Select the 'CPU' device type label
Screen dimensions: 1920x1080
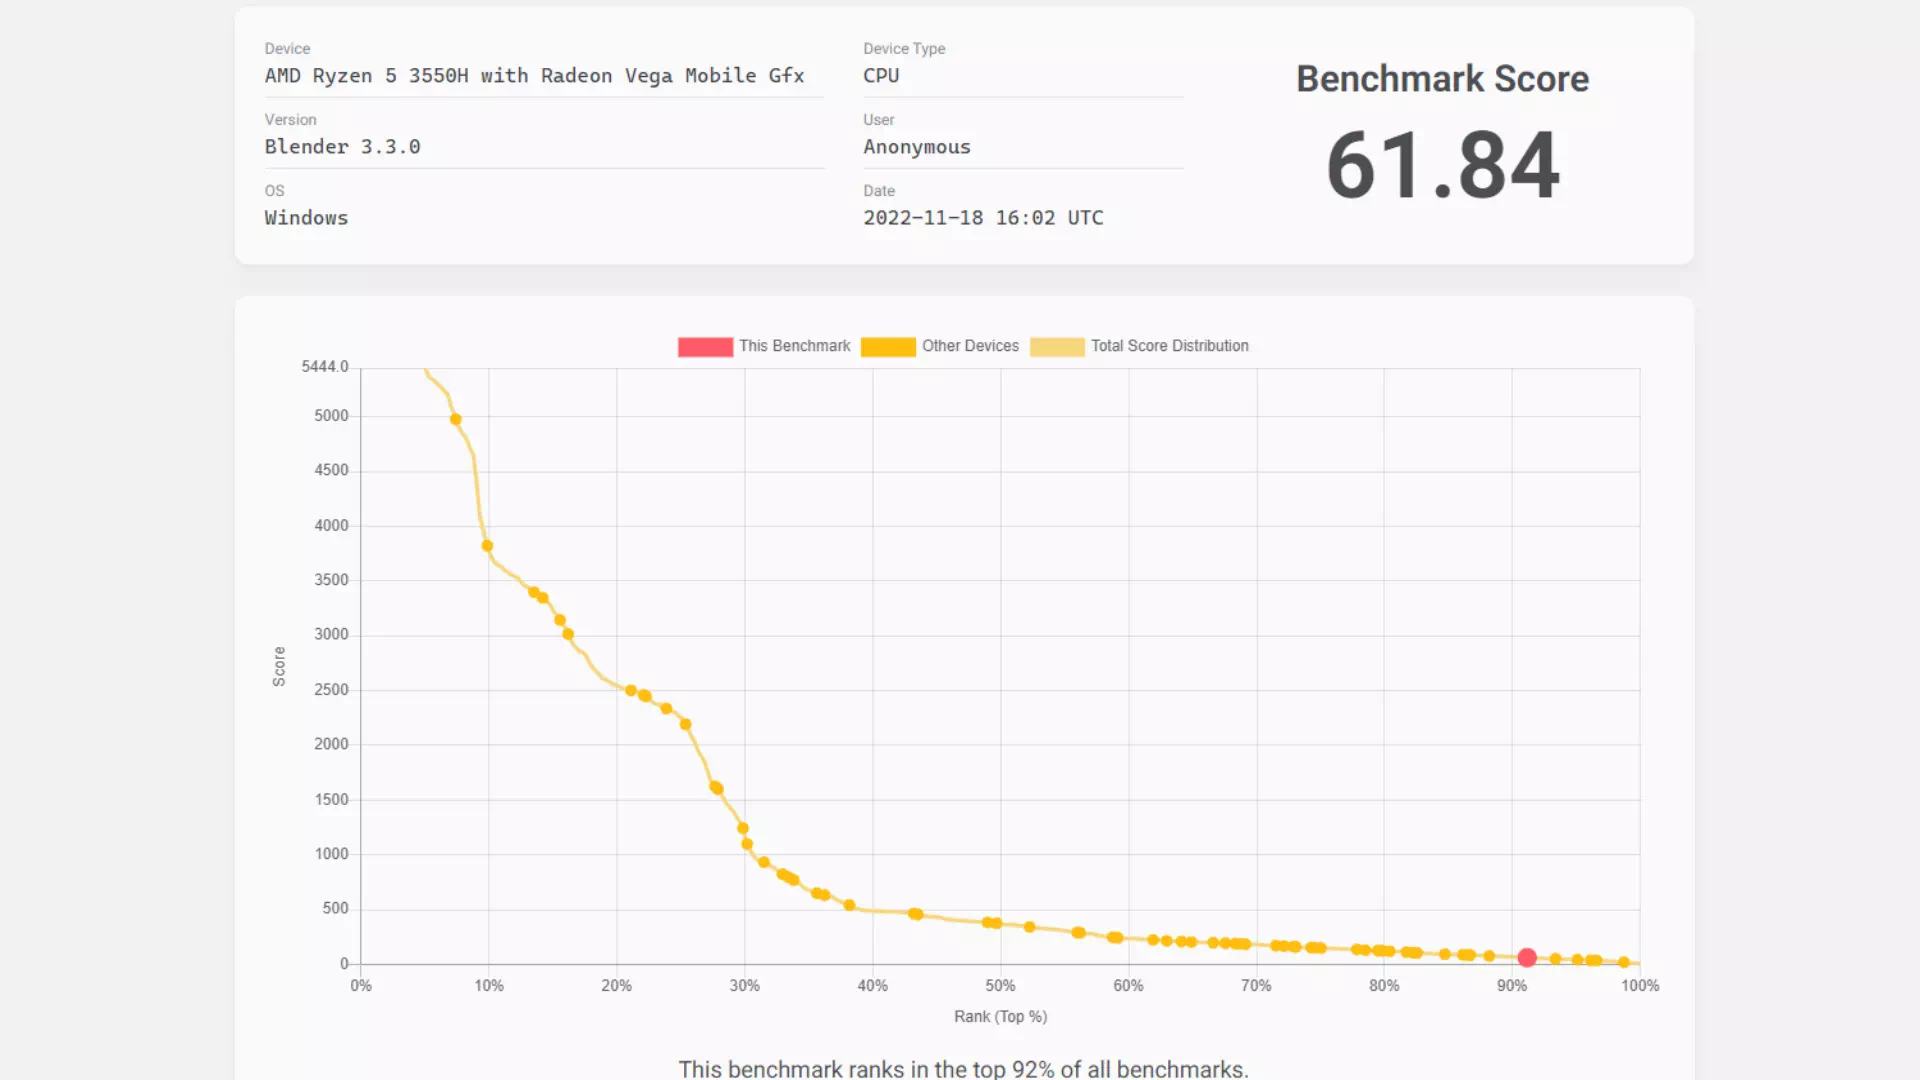[880, 75]
